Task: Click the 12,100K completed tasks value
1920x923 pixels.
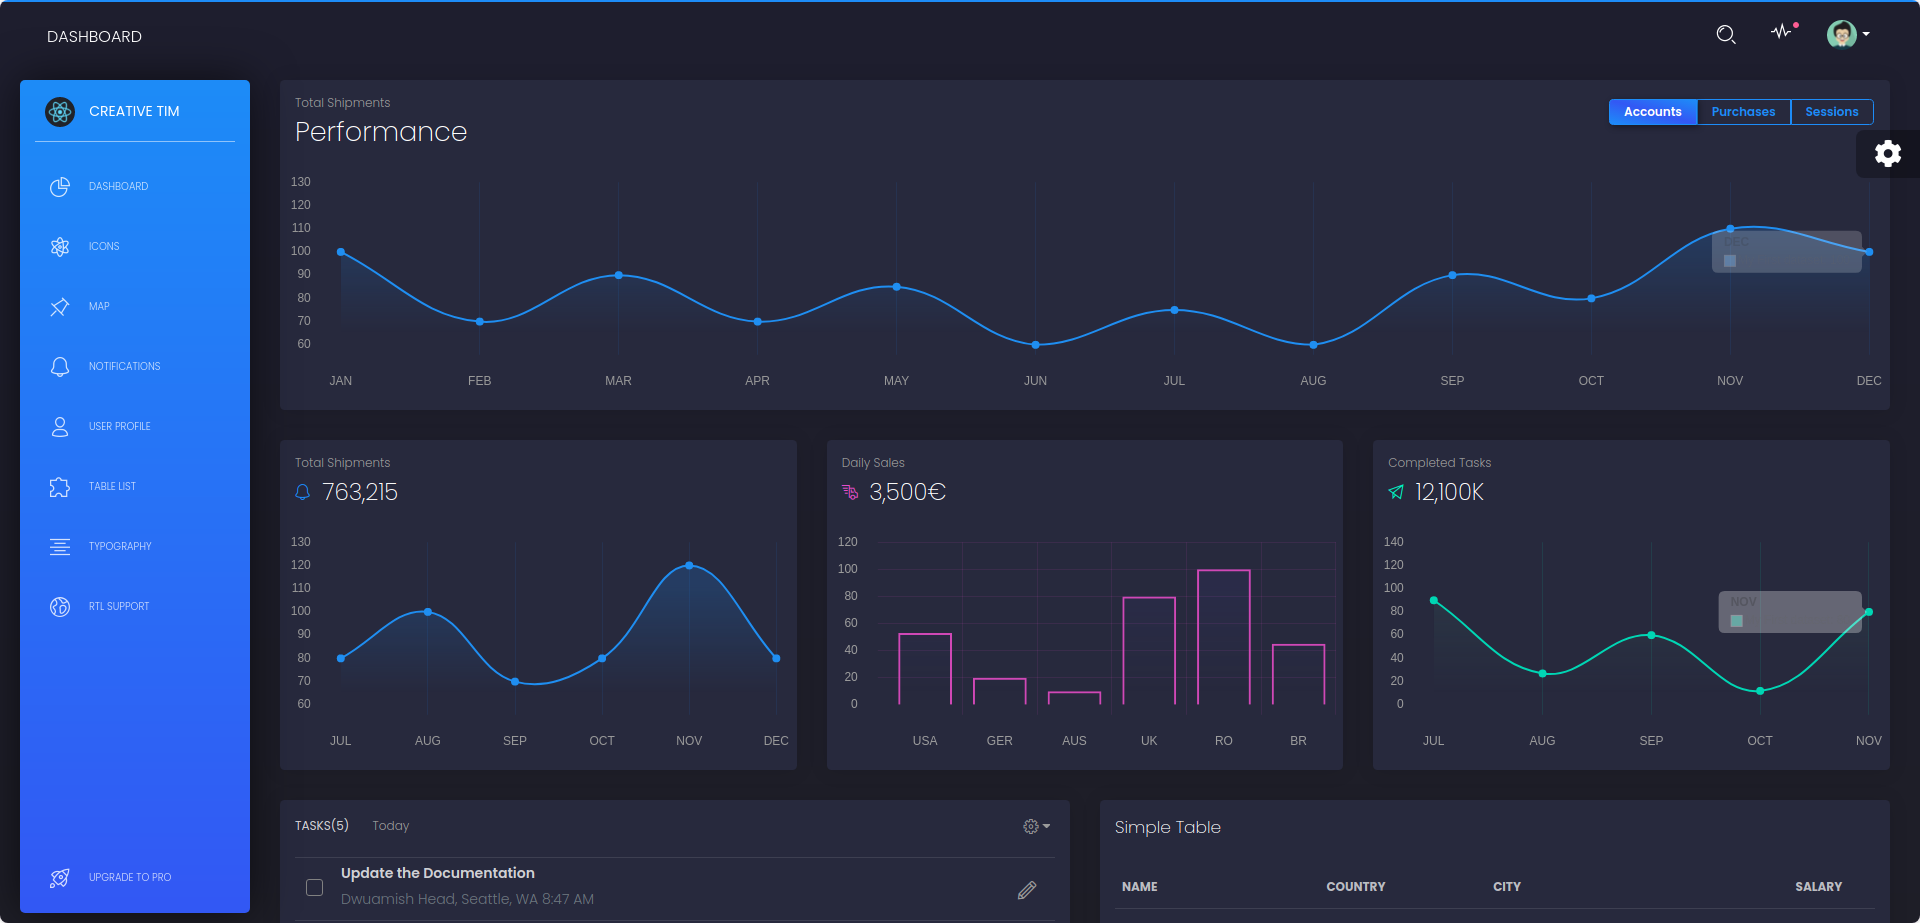Action: point(1449,492)
